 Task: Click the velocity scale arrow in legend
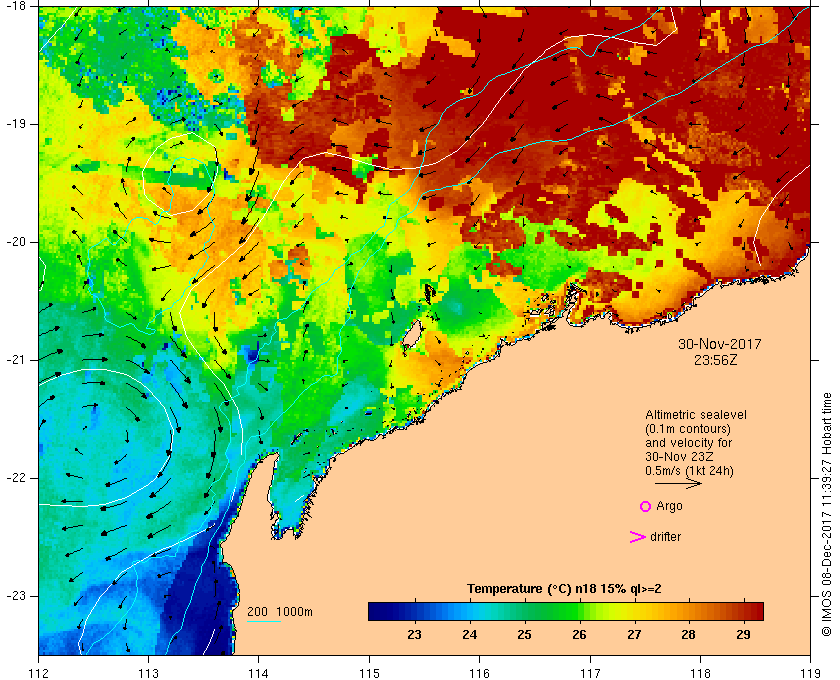678,483
